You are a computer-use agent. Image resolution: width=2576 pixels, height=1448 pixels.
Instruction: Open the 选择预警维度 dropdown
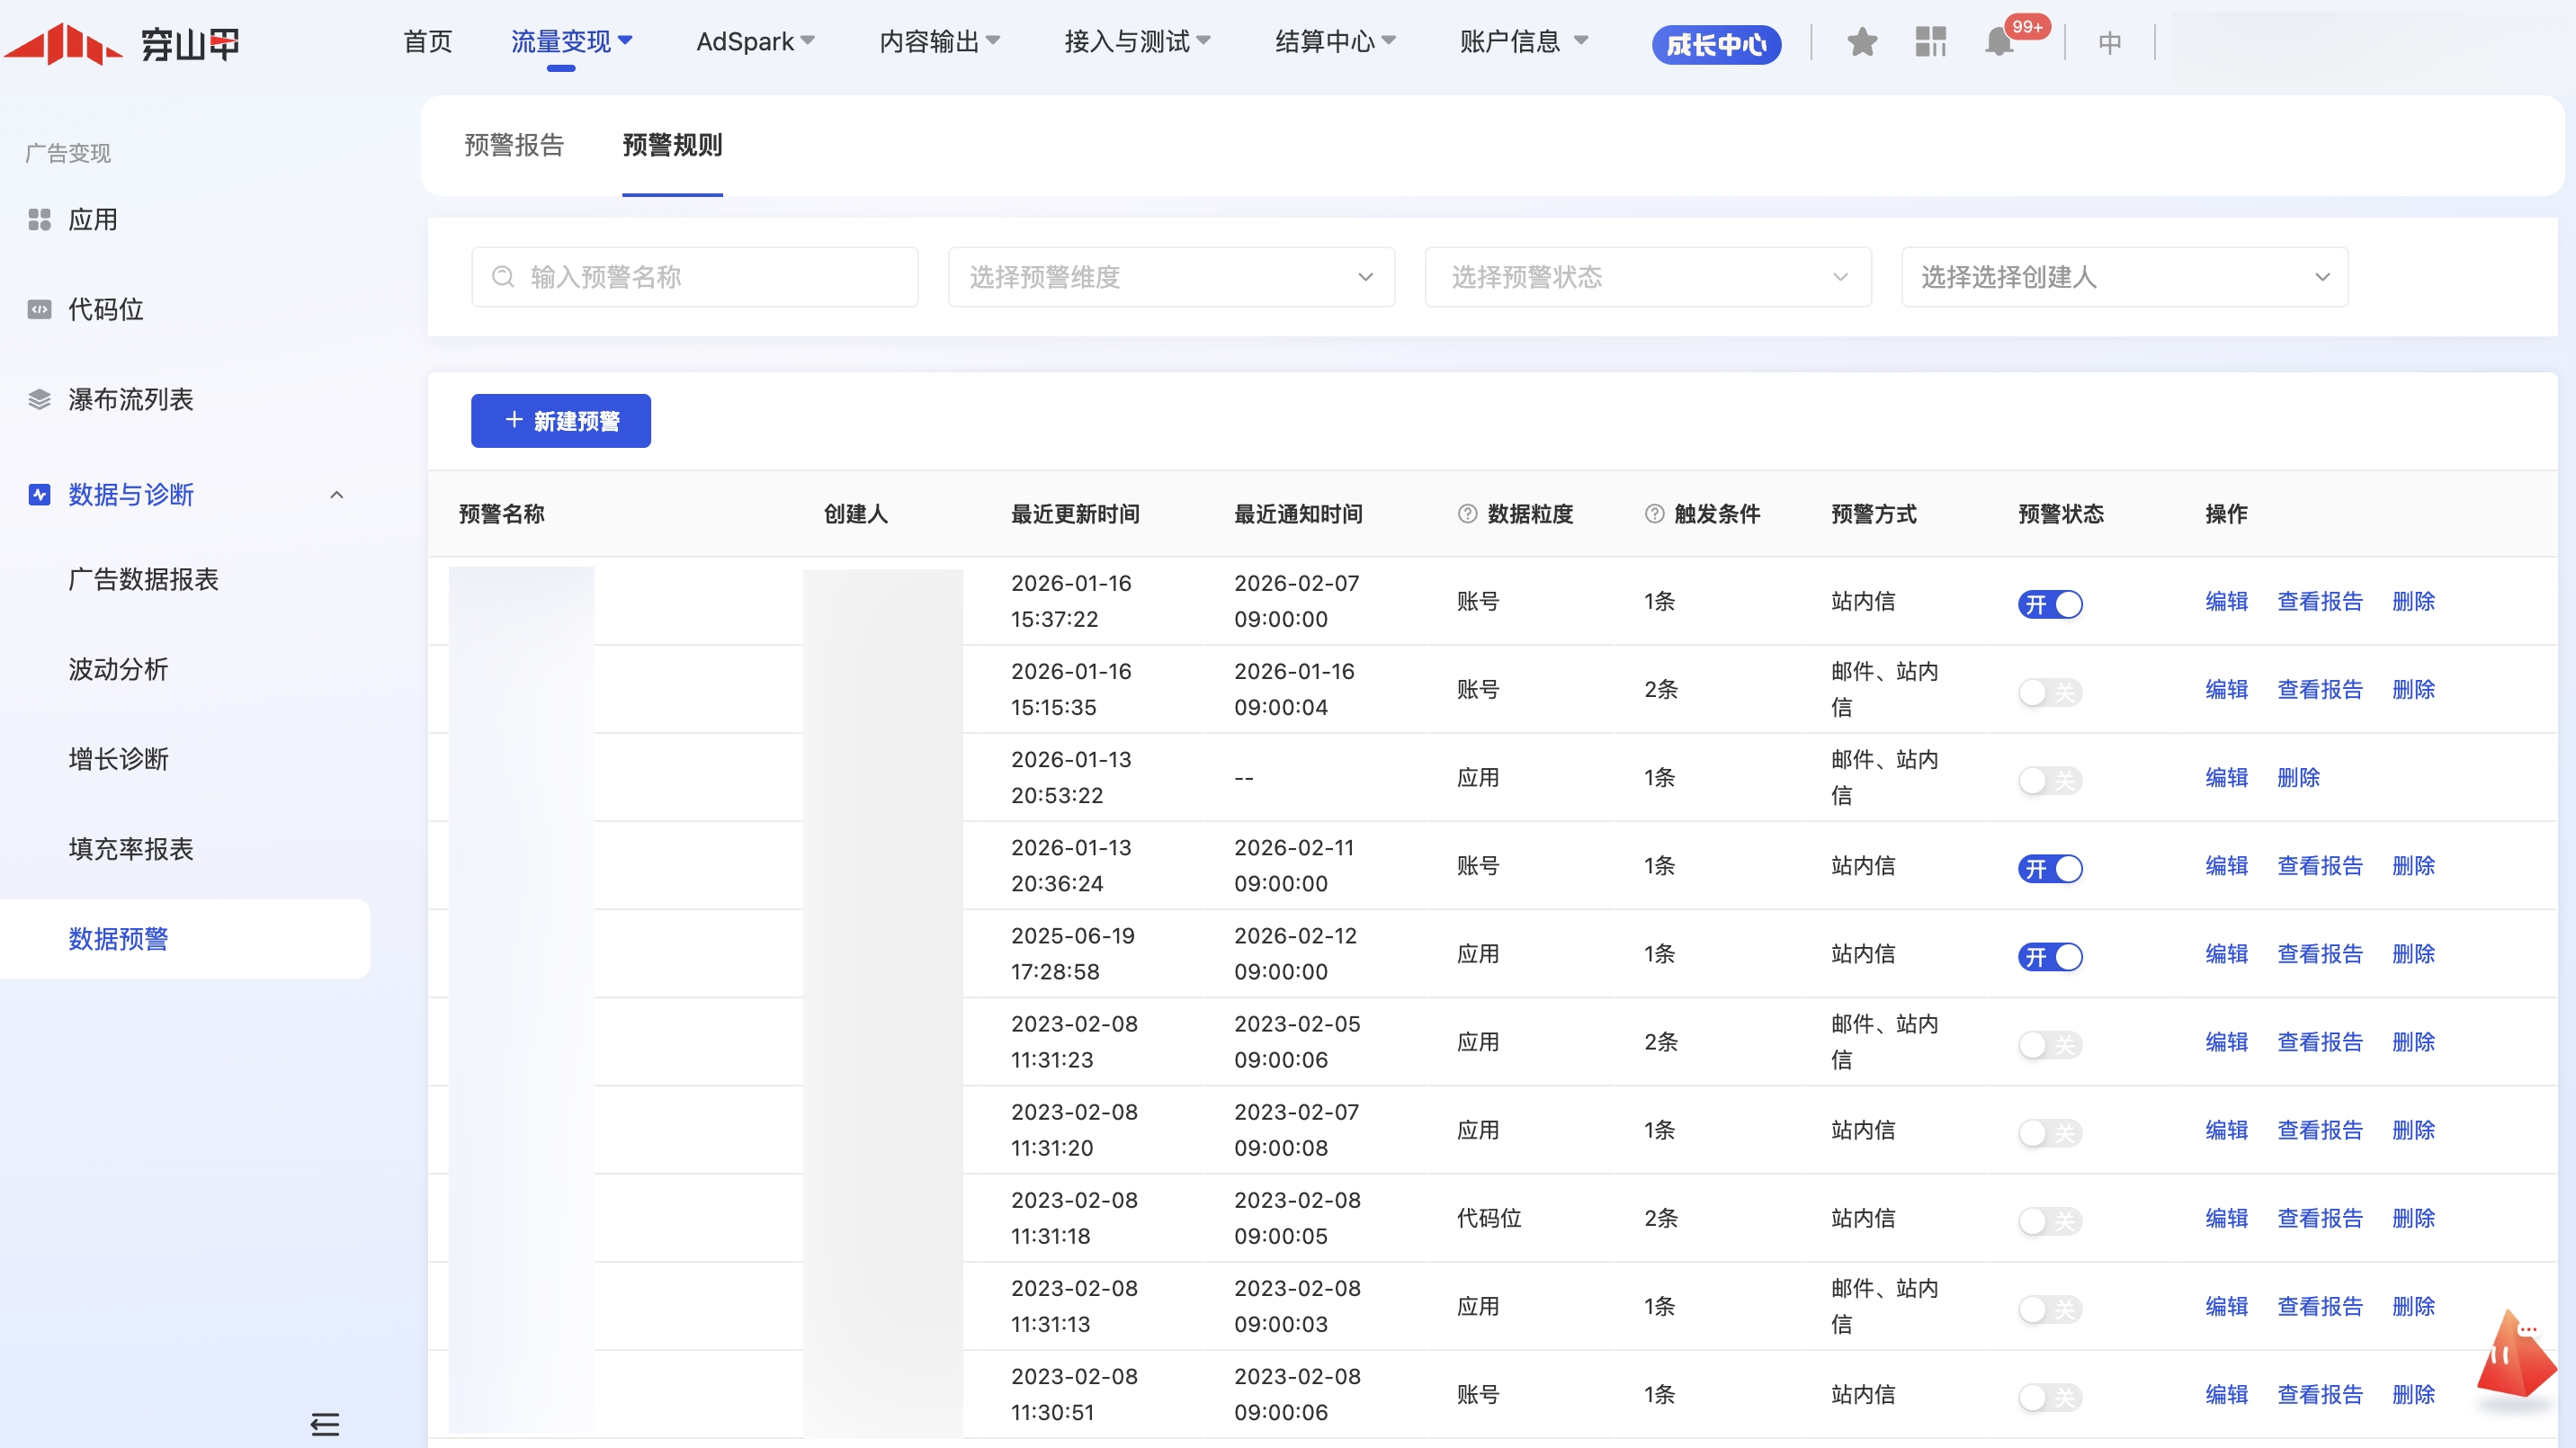point(1170,277)
